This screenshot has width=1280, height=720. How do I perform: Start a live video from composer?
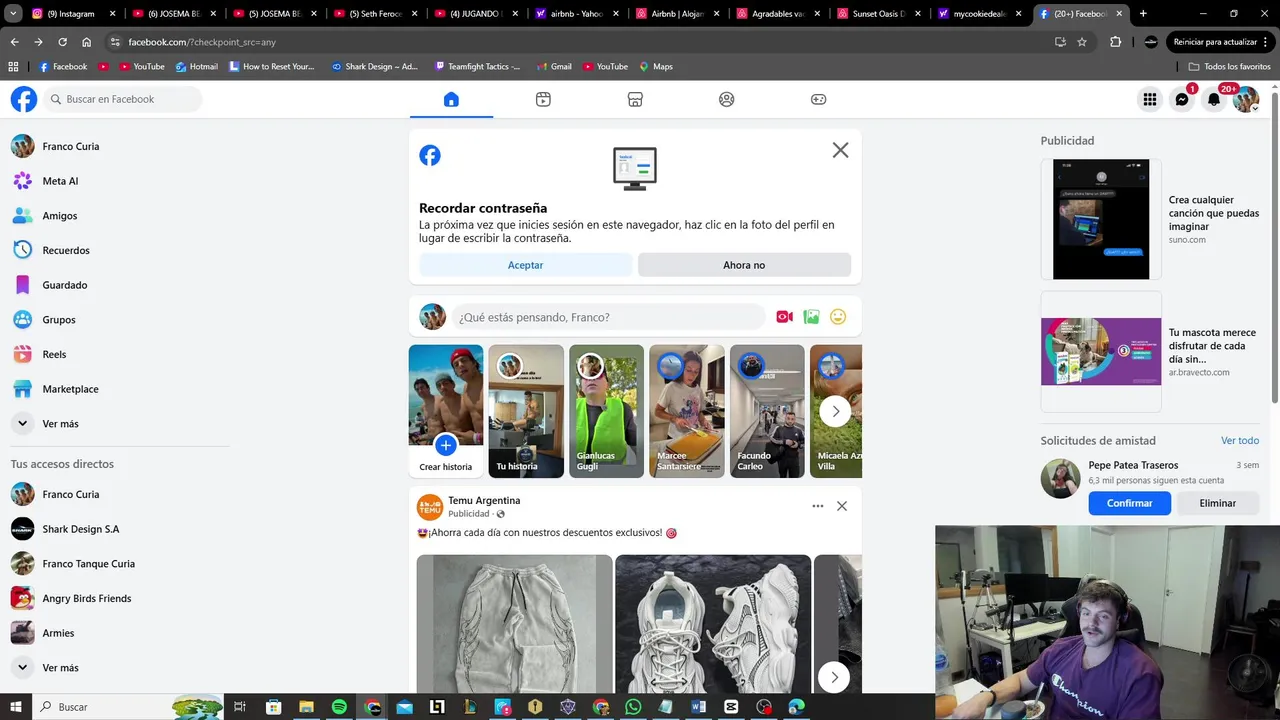[785, 317]
